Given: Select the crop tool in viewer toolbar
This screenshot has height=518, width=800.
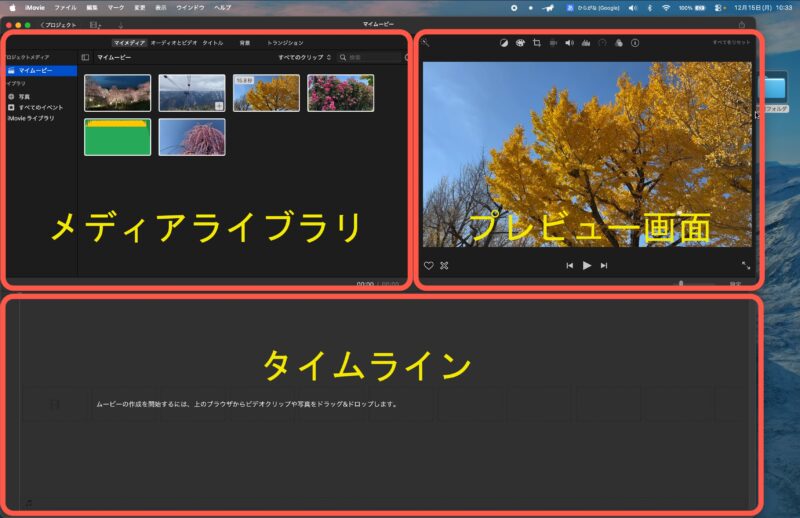Looking at the screenshot, I should [537, 43].
